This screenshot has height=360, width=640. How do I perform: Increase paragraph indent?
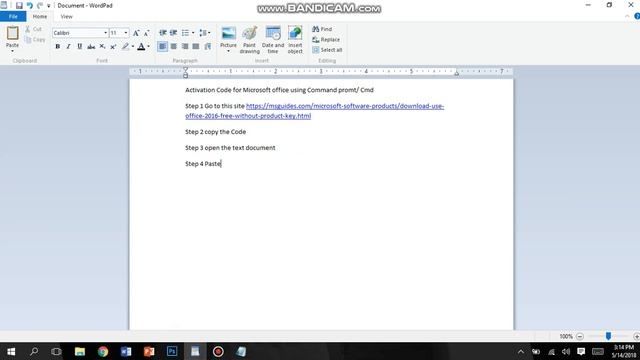pyautogui.click(x=173, y=33)
